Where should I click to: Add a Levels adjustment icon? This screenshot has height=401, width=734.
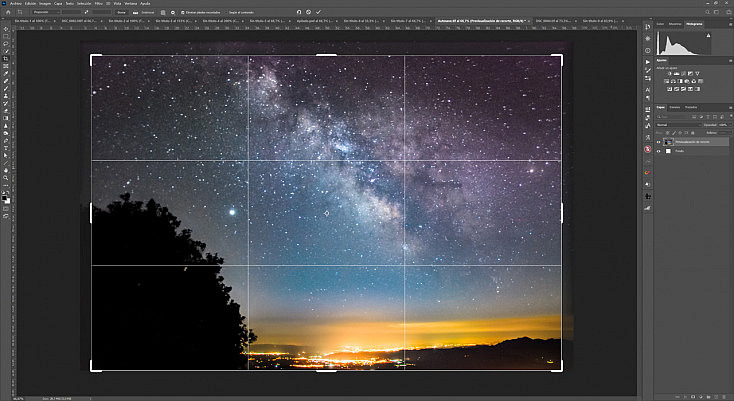pyautogui.click(x=676, y=73)
